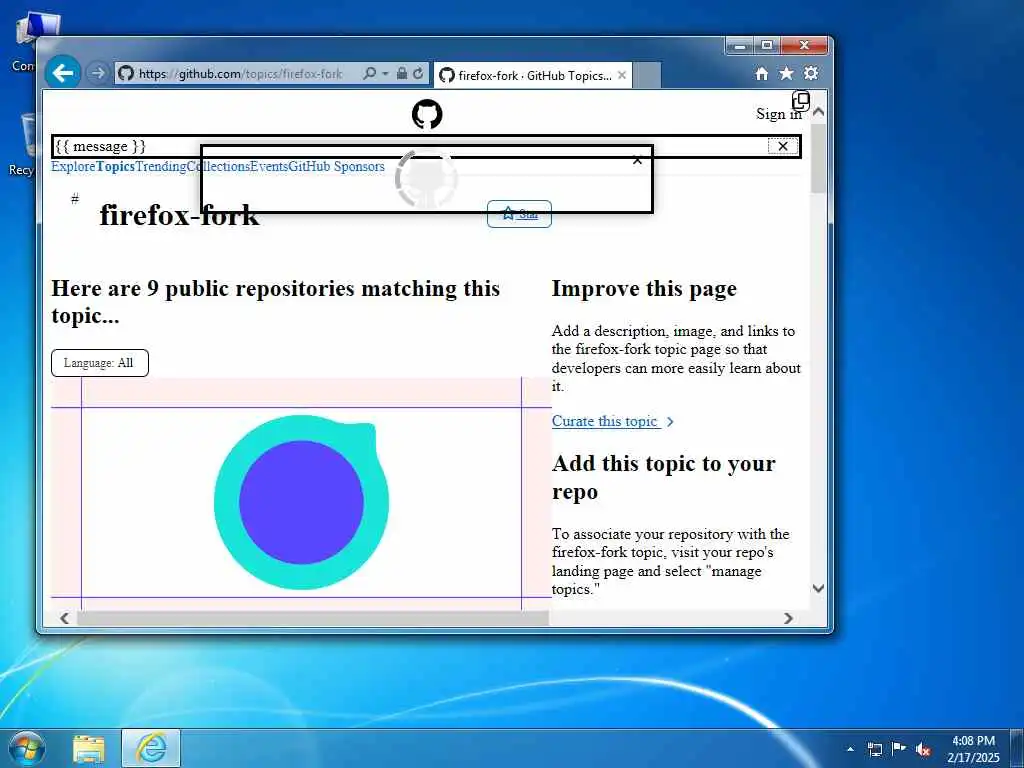The width and height of the screenshot is (1024, 768).
Task: Dismiss the {{ message }} banner with its X
Action: [x=782, y=146]
